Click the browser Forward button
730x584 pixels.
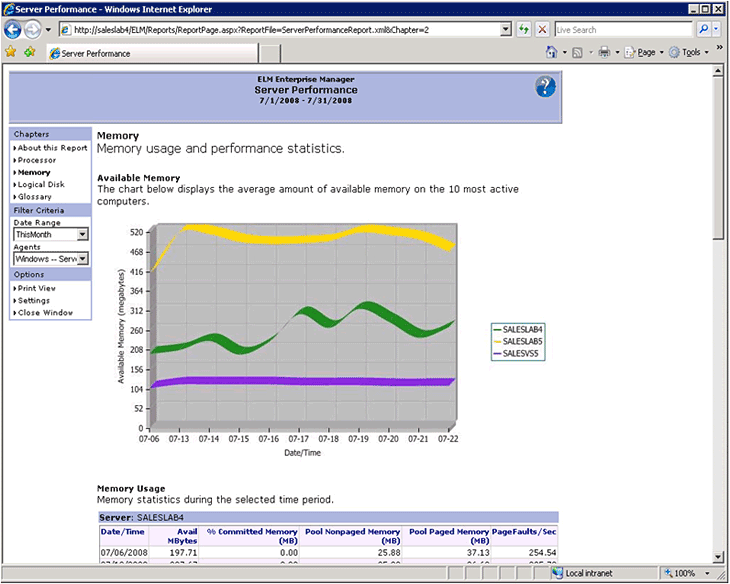33,30
